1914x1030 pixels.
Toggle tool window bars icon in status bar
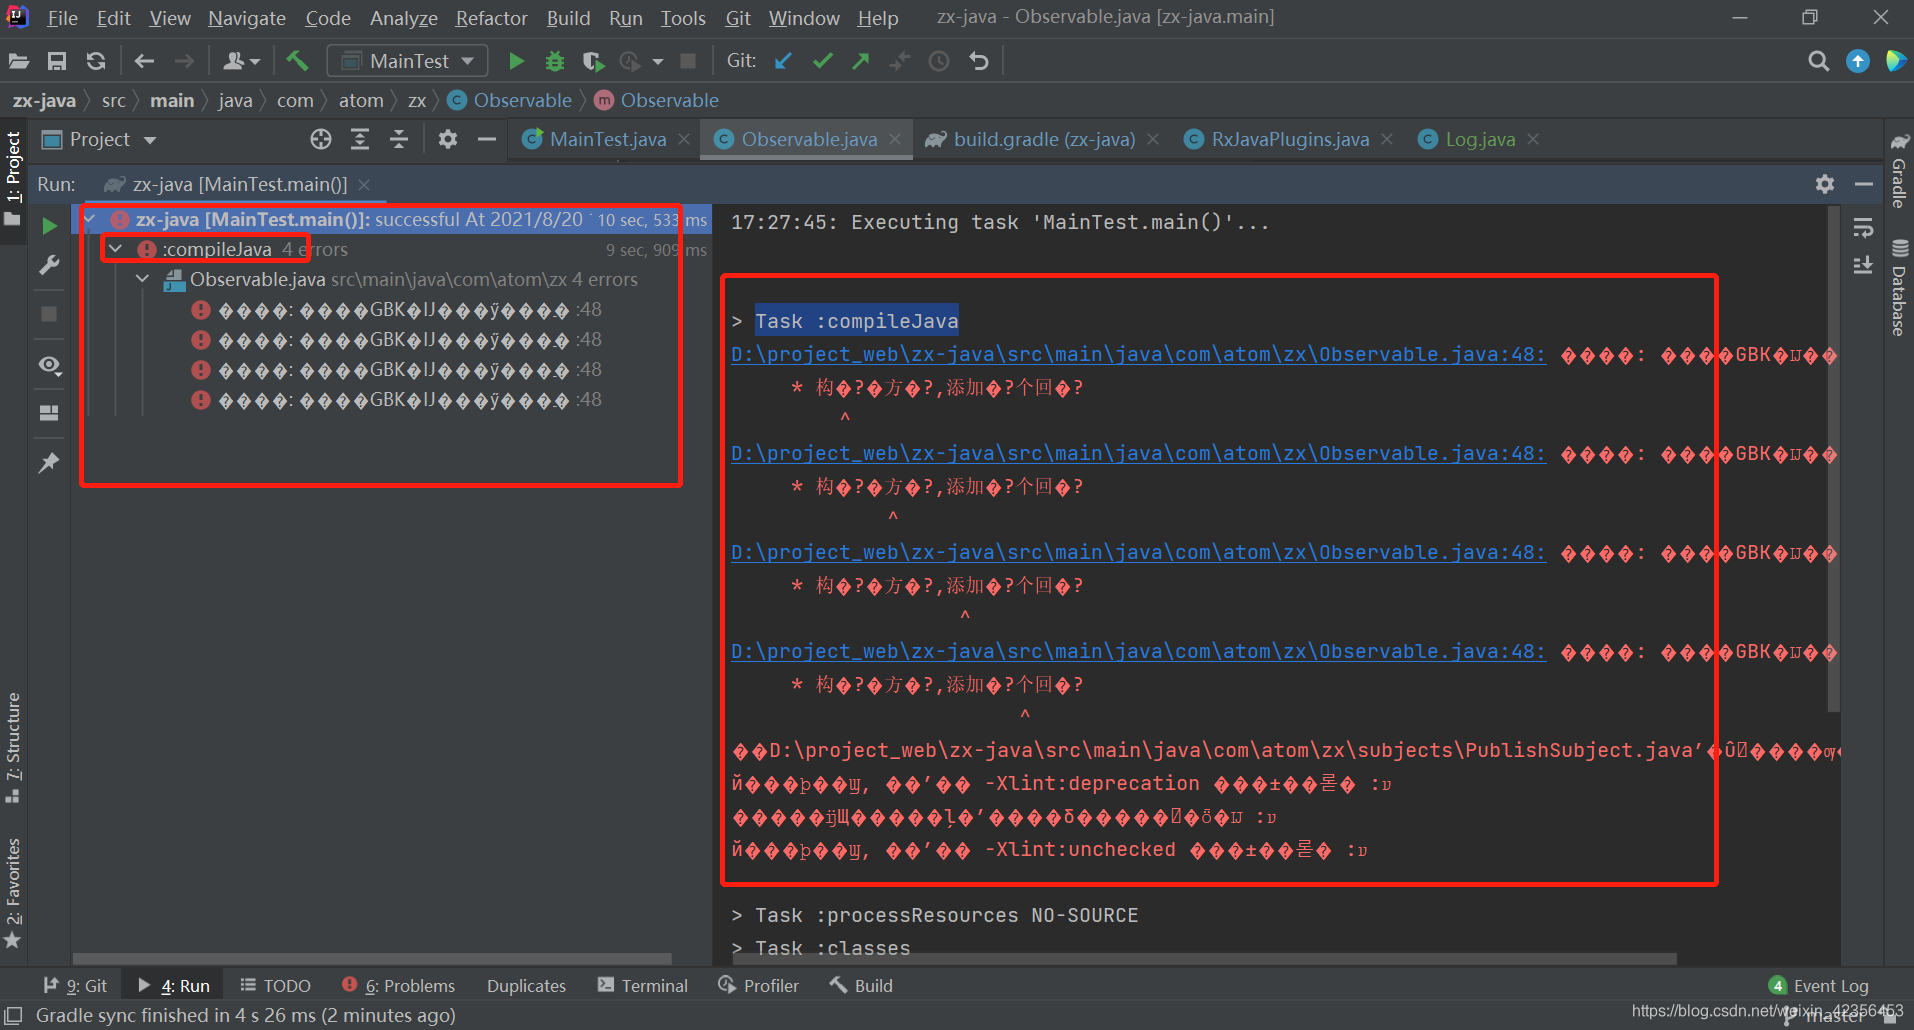point(14,1016)
